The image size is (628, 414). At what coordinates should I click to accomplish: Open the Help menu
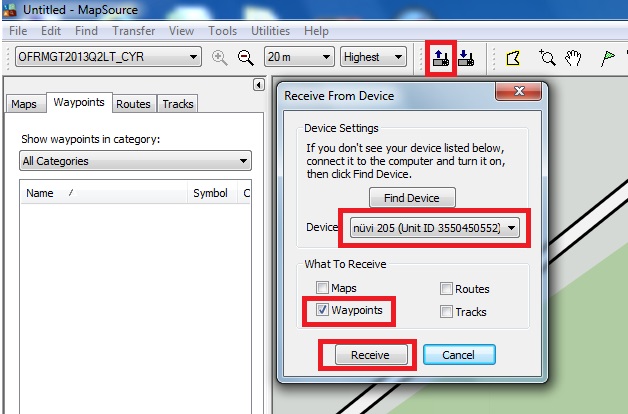(316, 31)
